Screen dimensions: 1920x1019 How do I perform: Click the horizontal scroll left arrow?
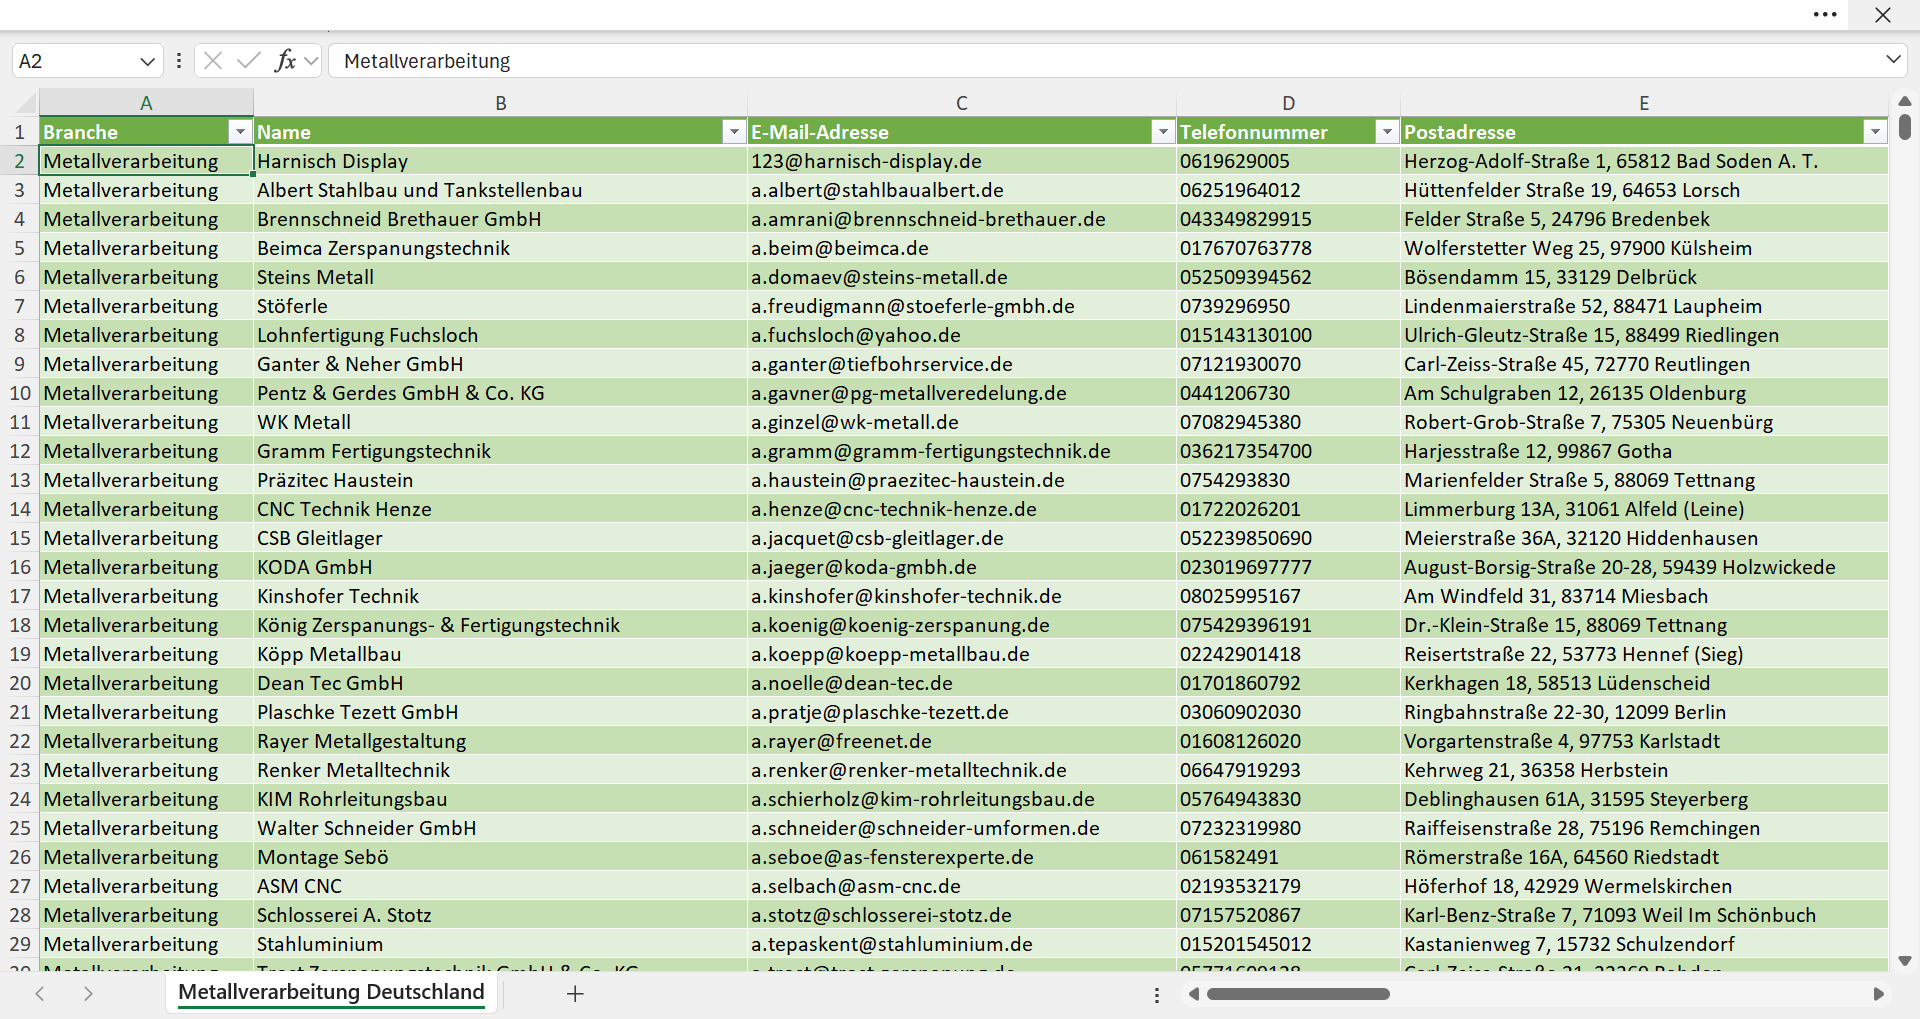click(x=1193, y=994)
